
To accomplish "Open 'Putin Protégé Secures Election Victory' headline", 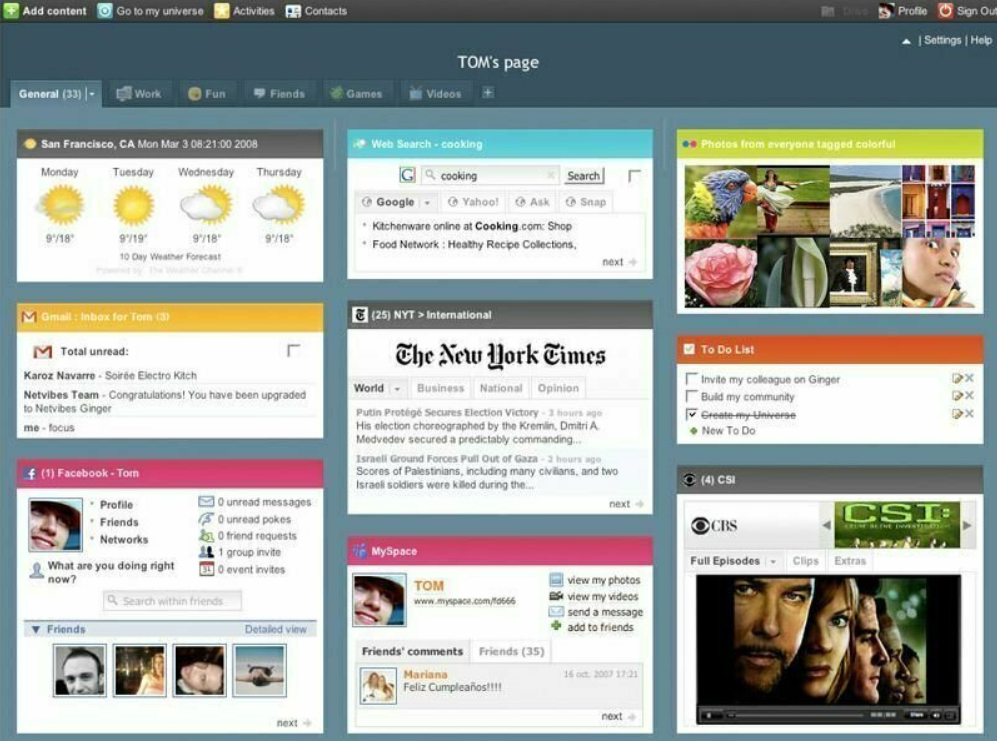I will pyautogui.click(x=447, y=412).
